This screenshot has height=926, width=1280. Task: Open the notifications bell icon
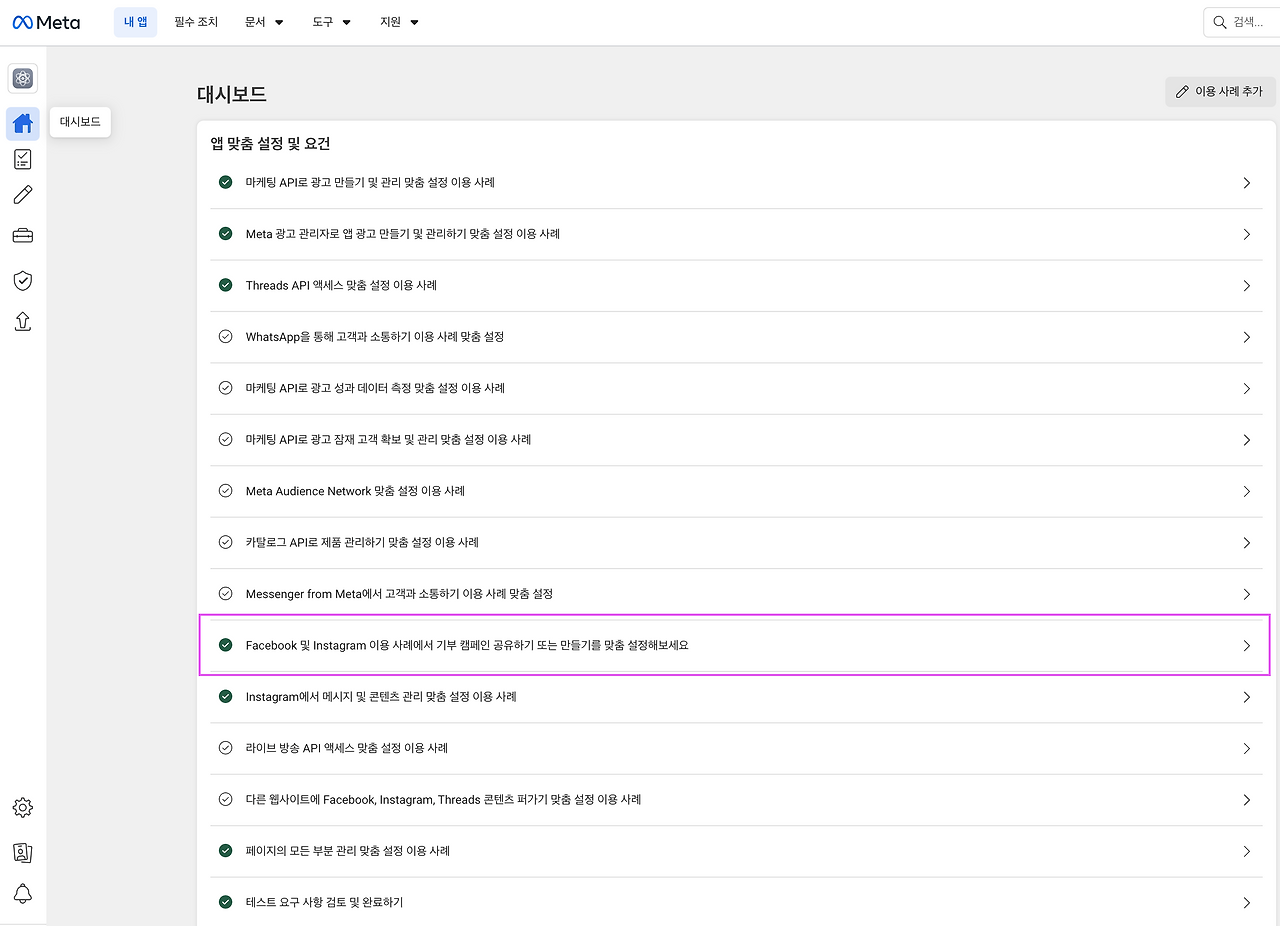[x=23, y=894]
